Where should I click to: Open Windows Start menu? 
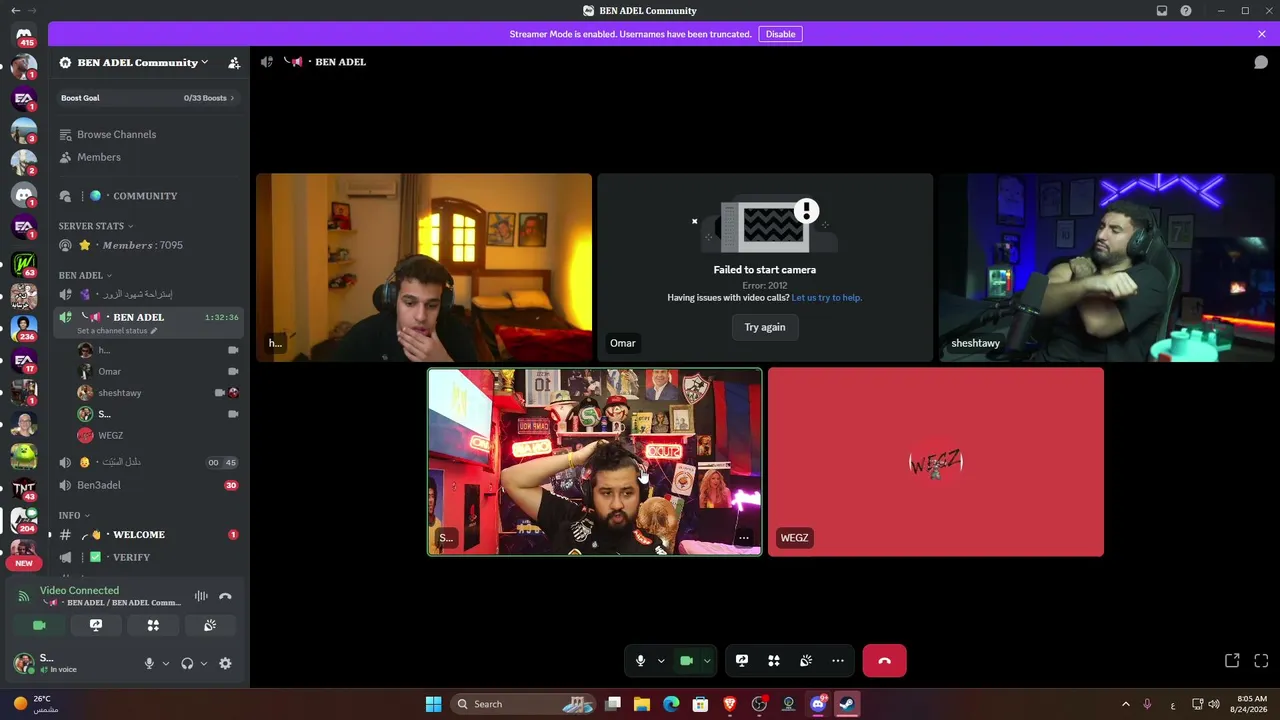pos(433,704)
